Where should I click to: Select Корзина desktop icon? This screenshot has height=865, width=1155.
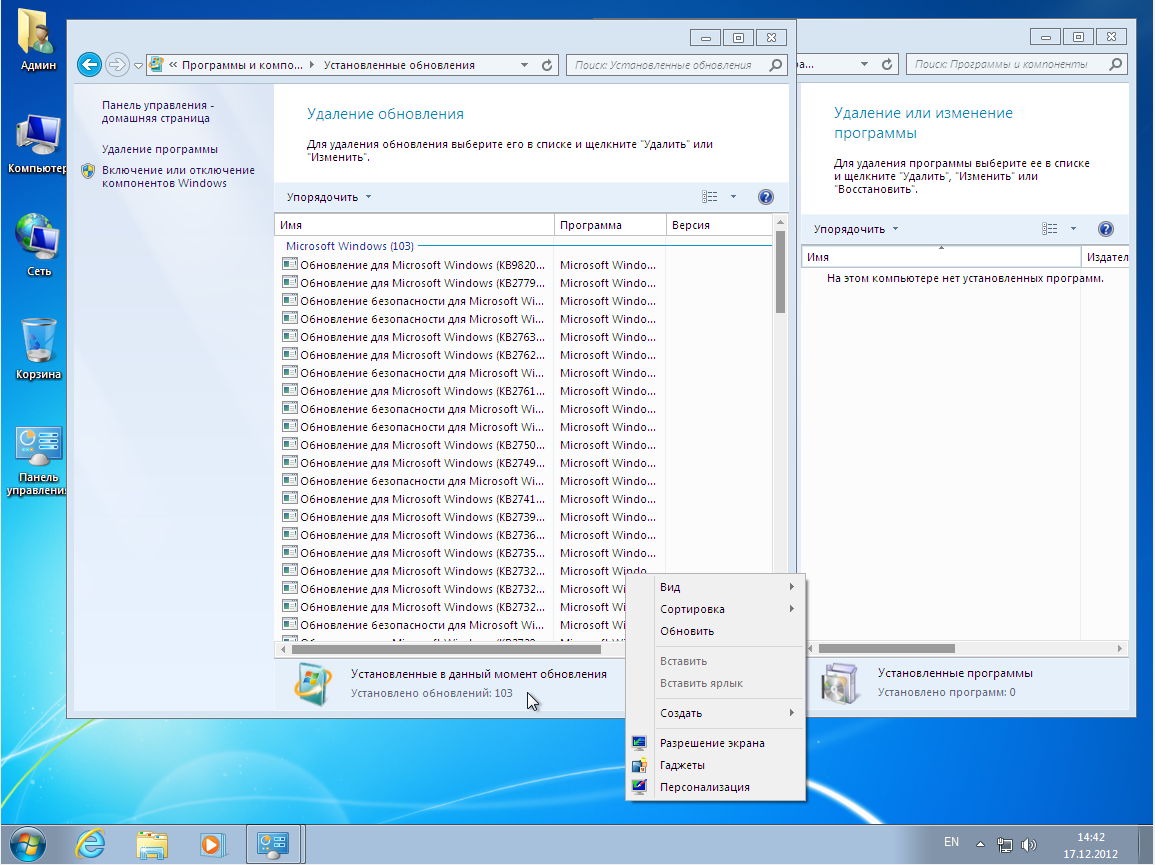[x=38, y=349]
